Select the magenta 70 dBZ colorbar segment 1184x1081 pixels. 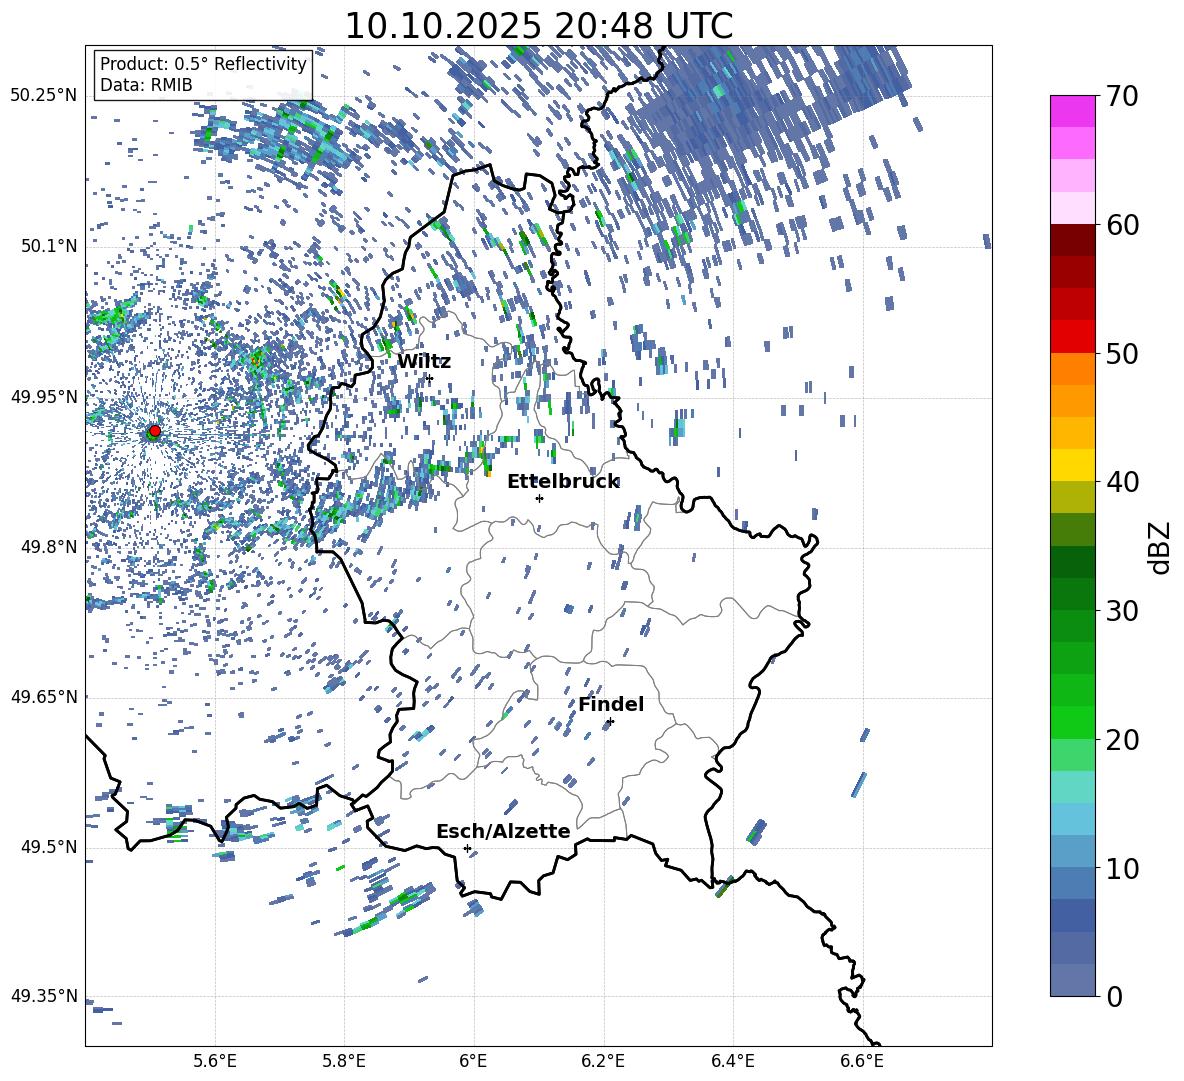tap(1073, 111)
